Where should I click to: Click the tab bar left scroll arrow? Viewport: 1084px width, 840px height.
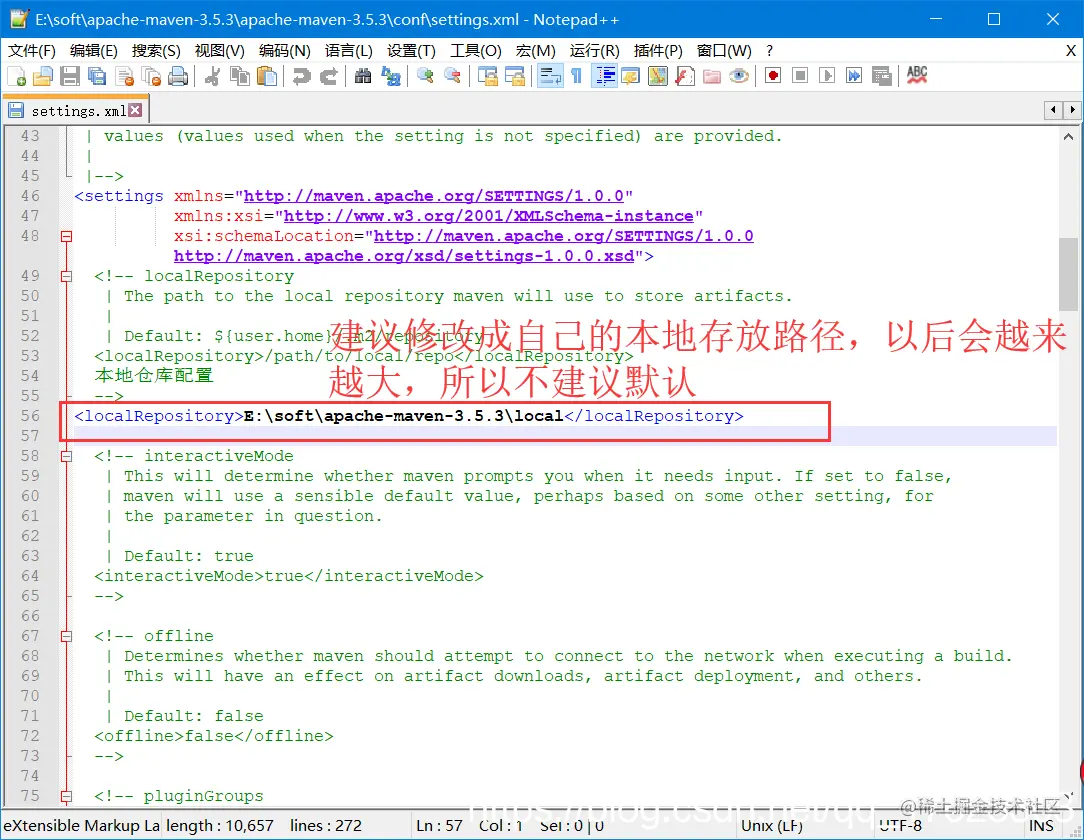pyautogui.click(x=1053, y=110)
